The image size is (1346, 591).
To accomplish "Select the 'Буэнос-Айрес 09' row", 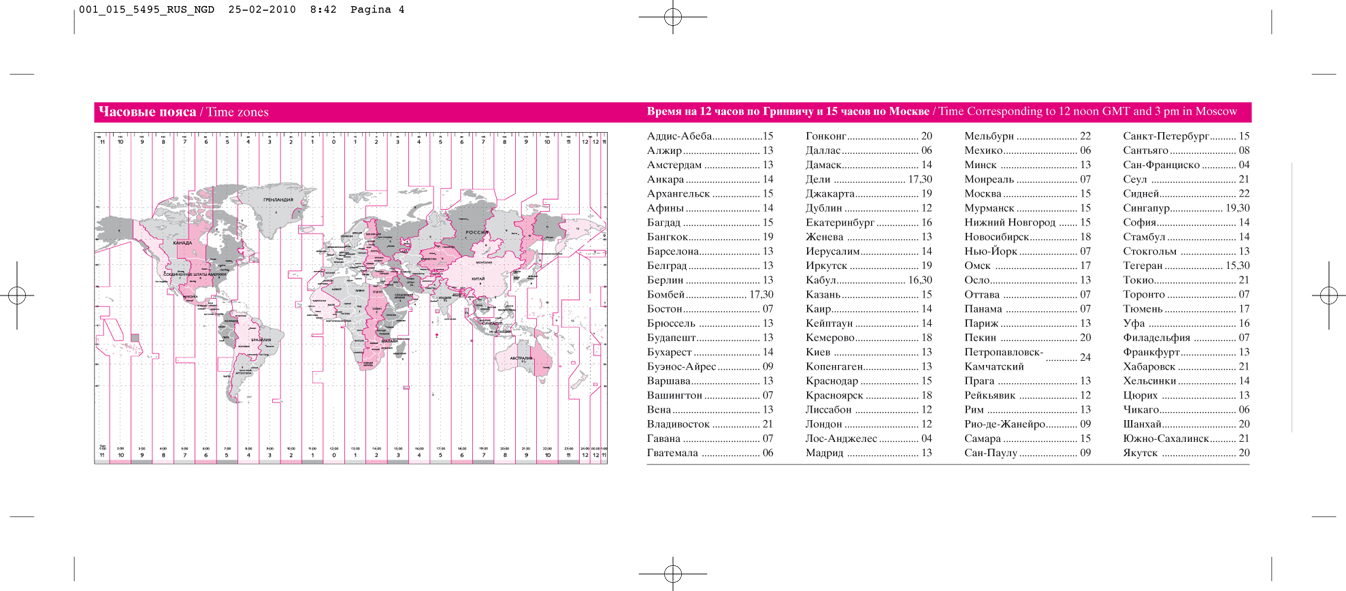I will 710,367.
